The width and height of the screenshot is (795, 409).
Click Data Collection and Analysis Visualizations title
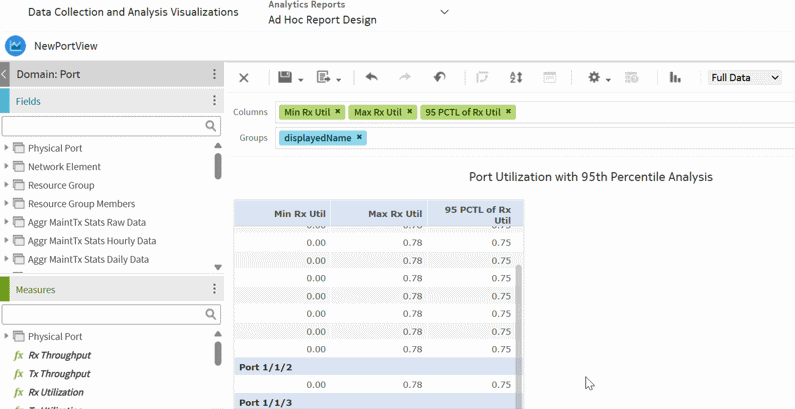click(133, 12)
